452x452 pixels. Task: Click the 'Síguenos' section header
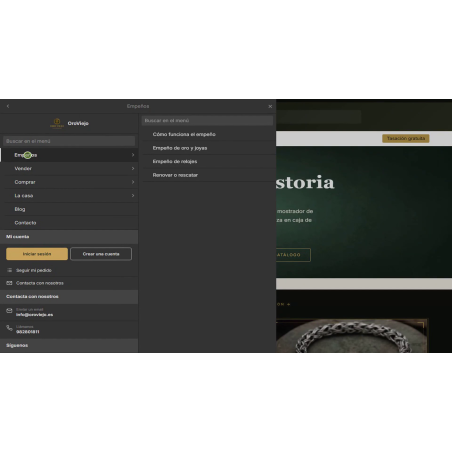[69, 346]
